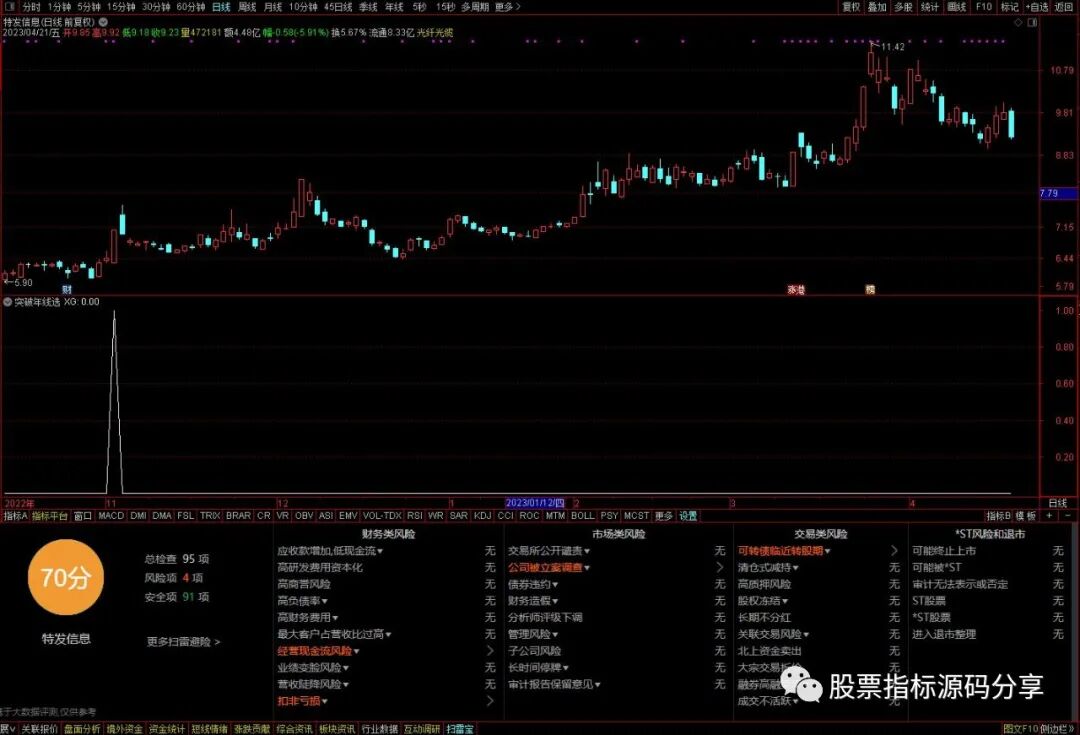Open 更多 indicators on indicator bar
The image size is (1080, 735).
click(x=663, y=515)
